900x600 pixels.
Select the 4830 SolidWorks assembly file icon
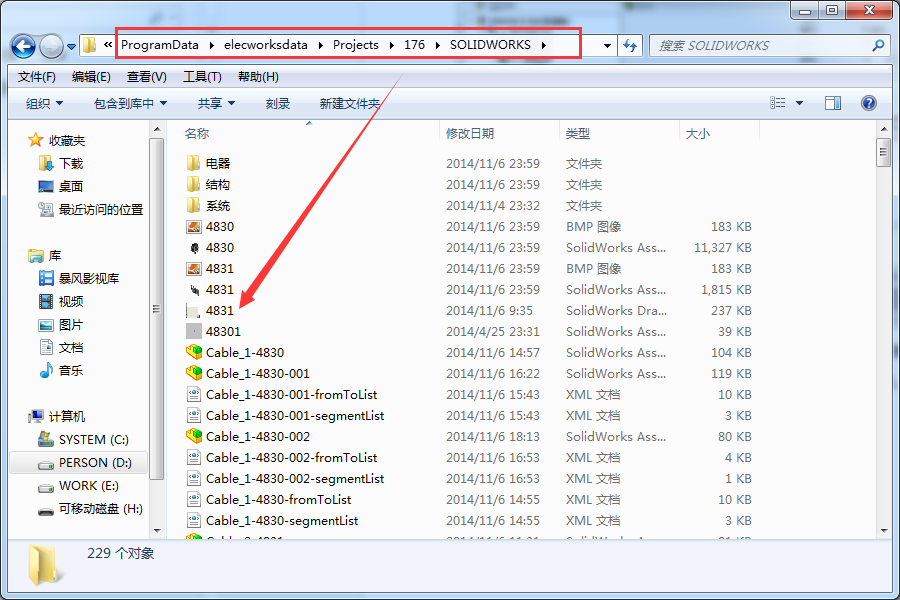pyautogui.click(x=195, y=248)
